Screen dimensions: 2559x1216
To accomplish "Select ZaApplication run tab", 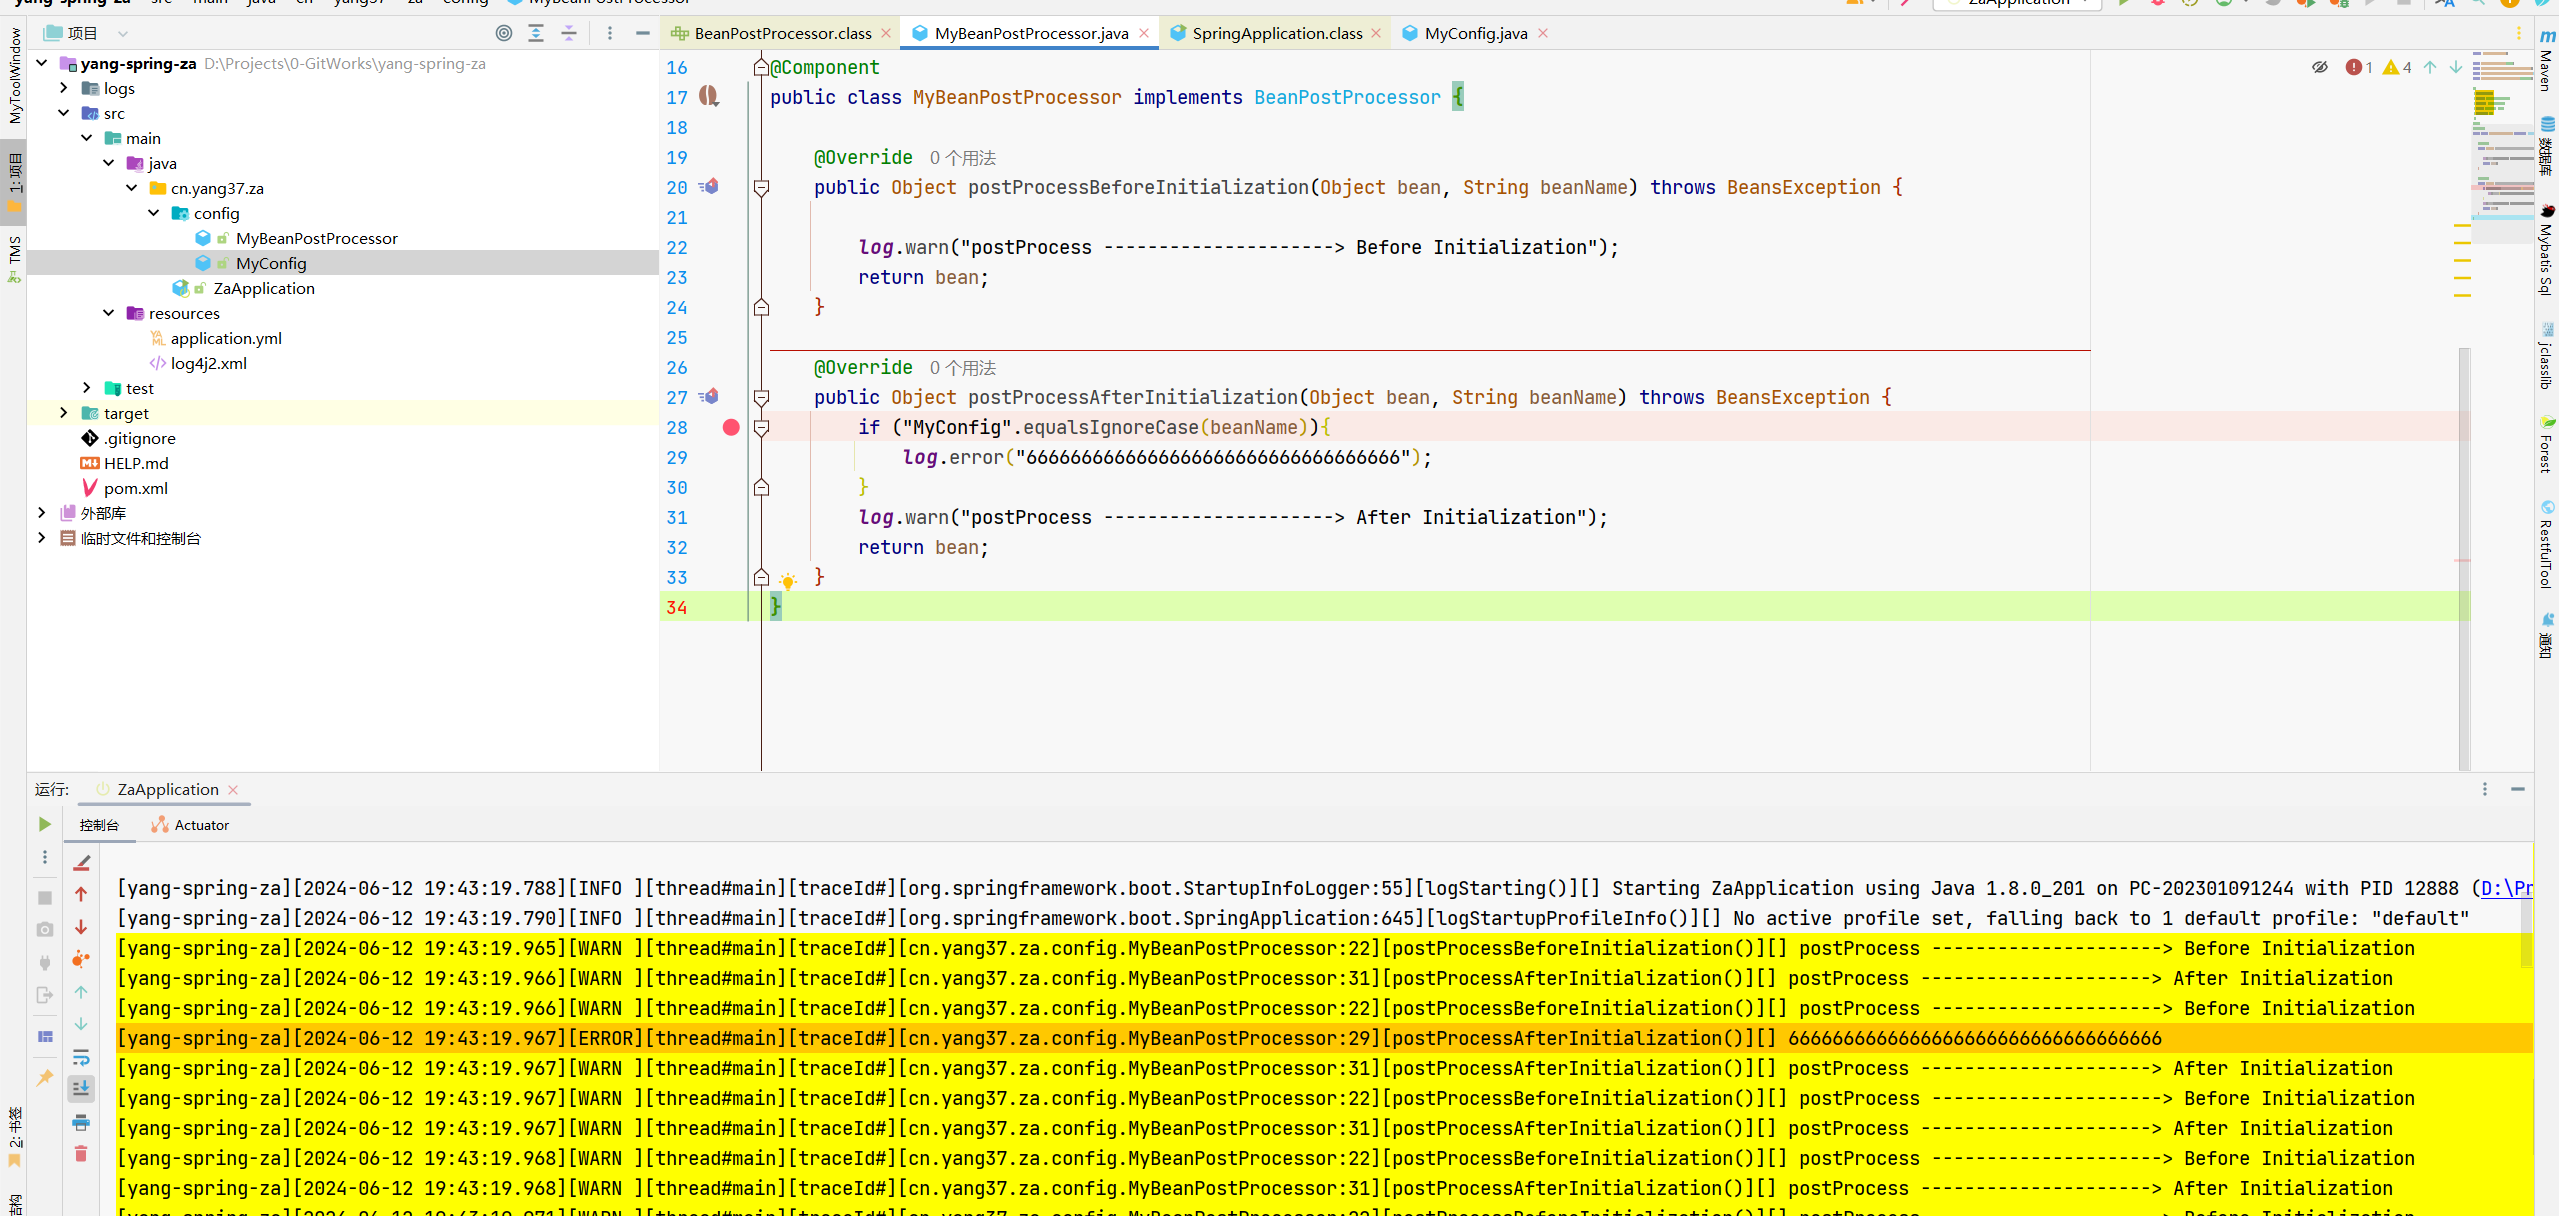I will [x=167, y=789].
